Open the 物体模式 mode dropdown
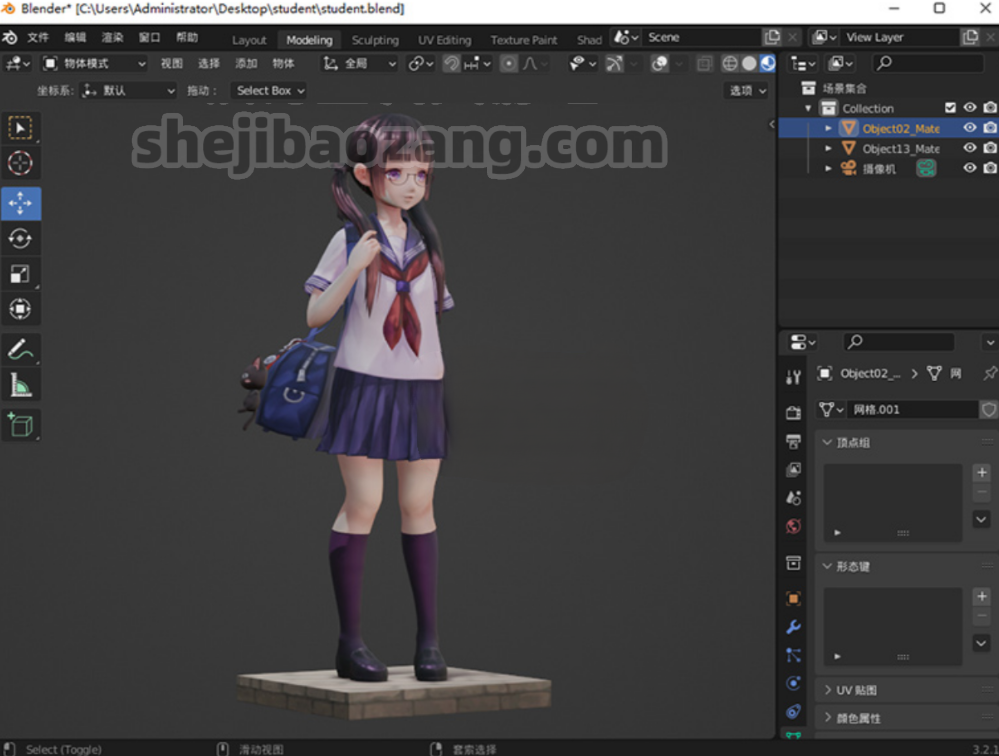This screenshot has width=999, height=756. pos(94,64)
